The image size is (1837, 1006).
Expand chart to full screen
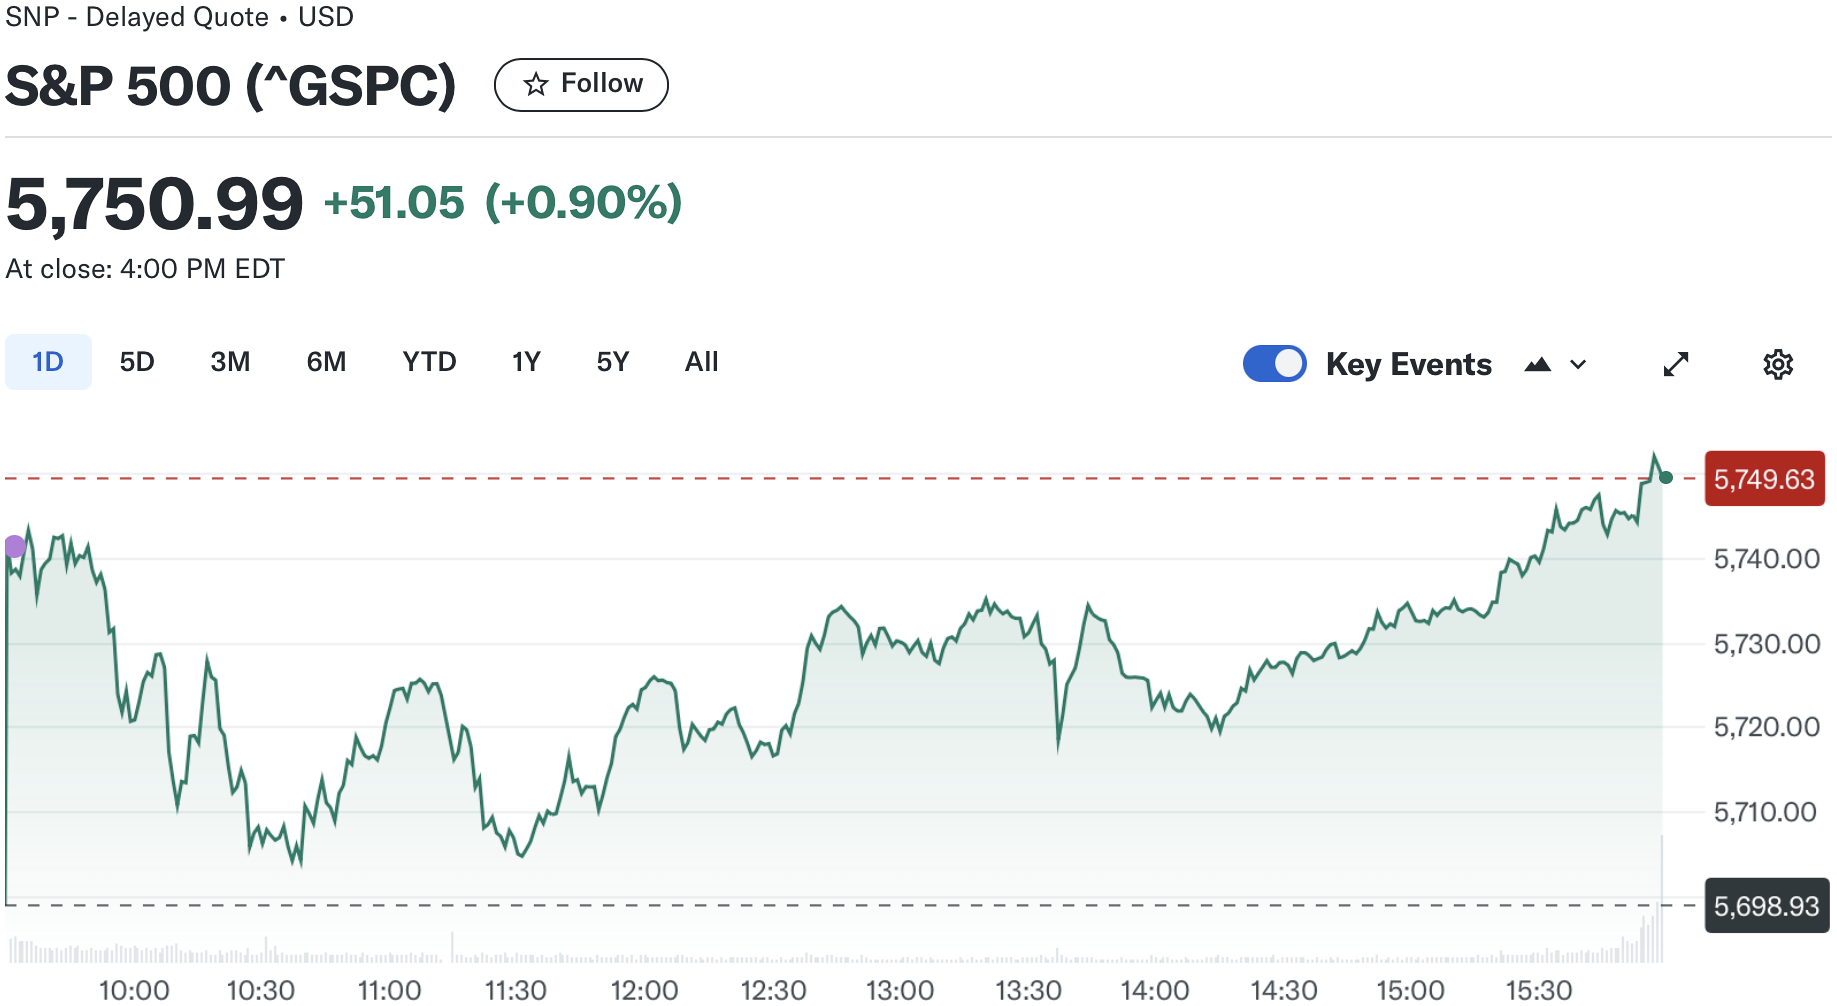(x=1676, y=364)
